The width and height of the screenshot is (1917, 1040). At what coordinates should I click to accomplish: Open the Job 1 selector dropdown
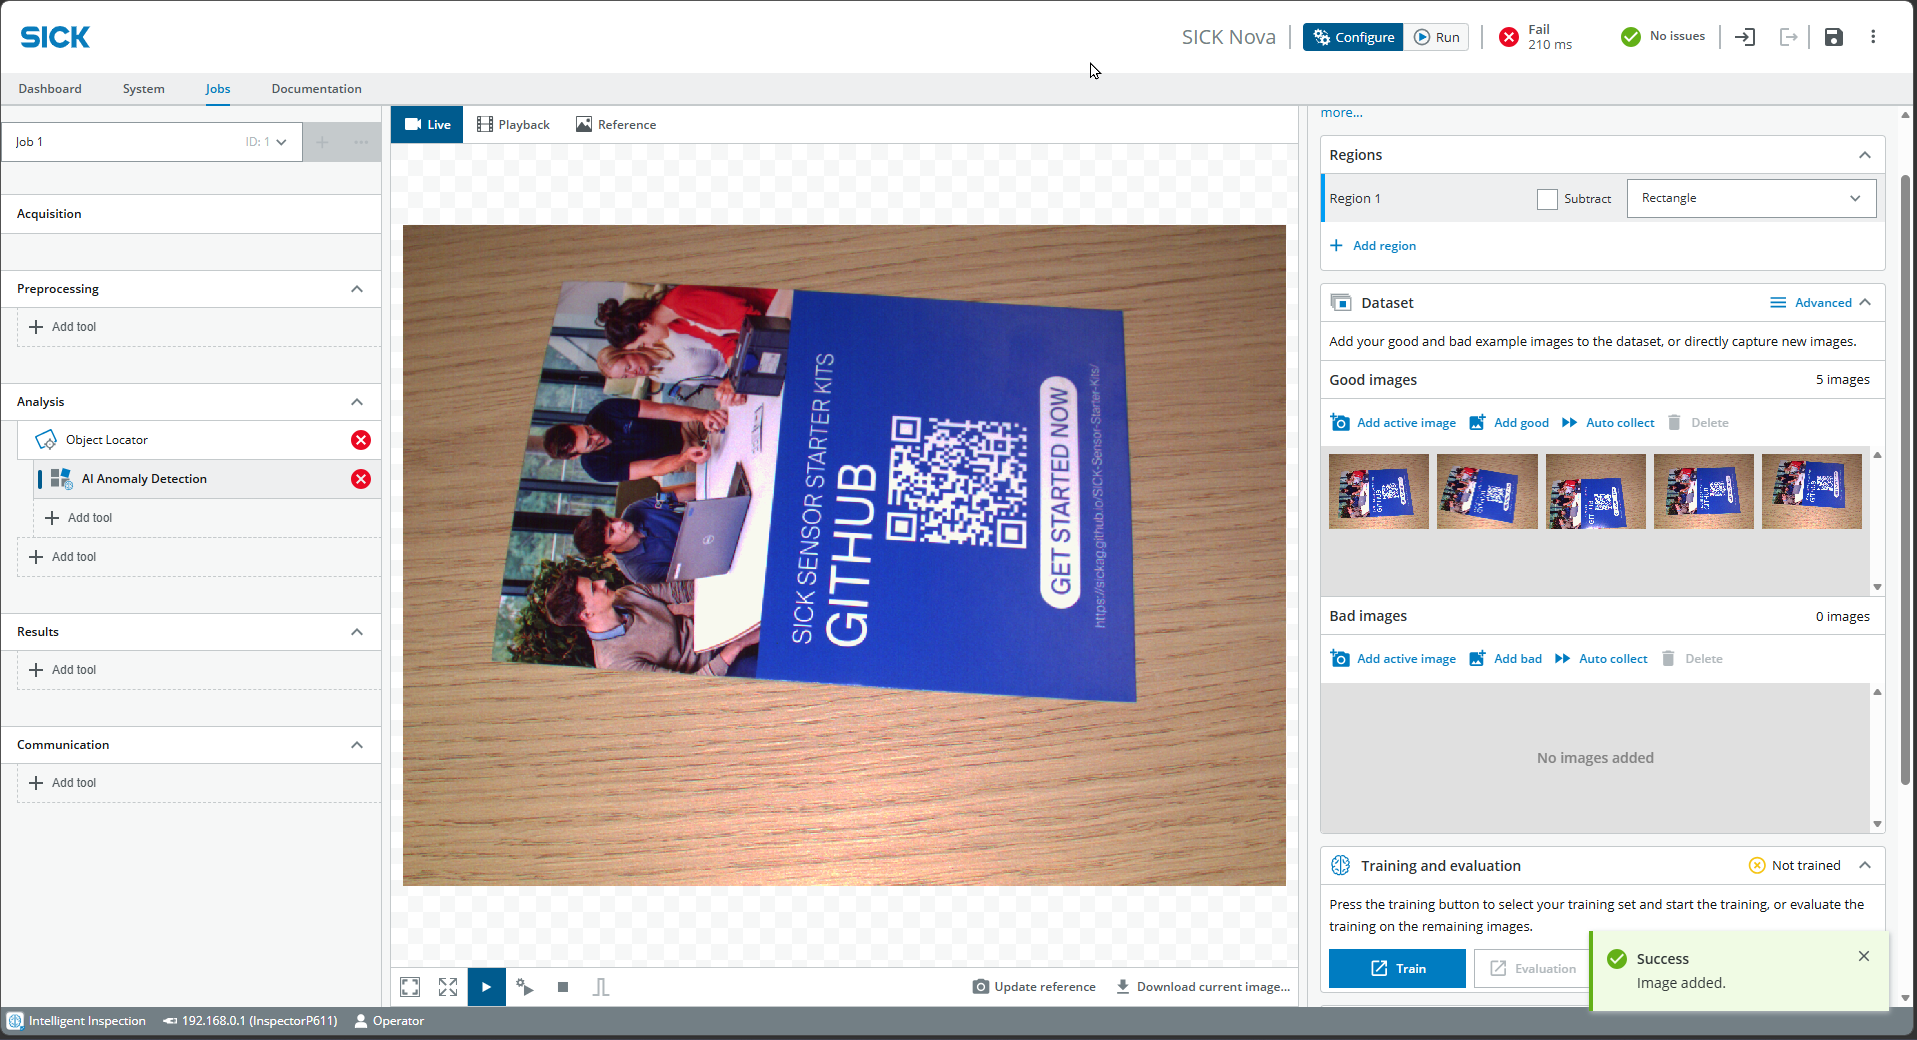click(x=152, y=142)
